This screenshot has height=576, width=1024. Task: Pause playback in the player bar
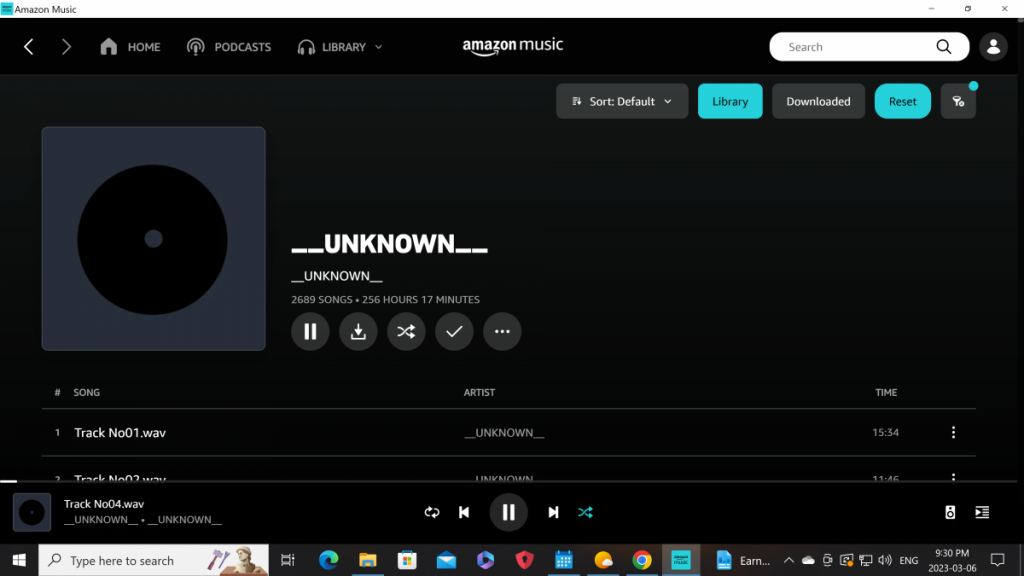click(508, 513)
